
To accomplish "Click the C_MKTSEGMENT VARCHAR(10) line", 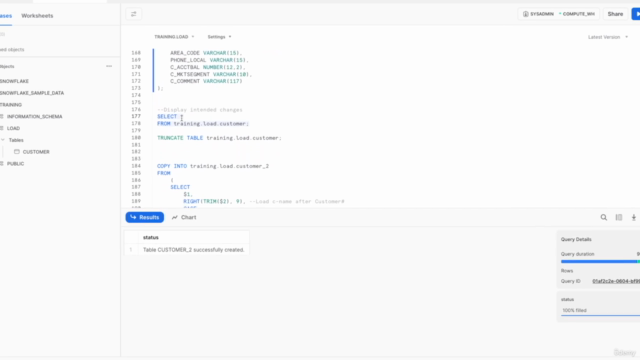I will pyautogui.click(x=211, y=74).
